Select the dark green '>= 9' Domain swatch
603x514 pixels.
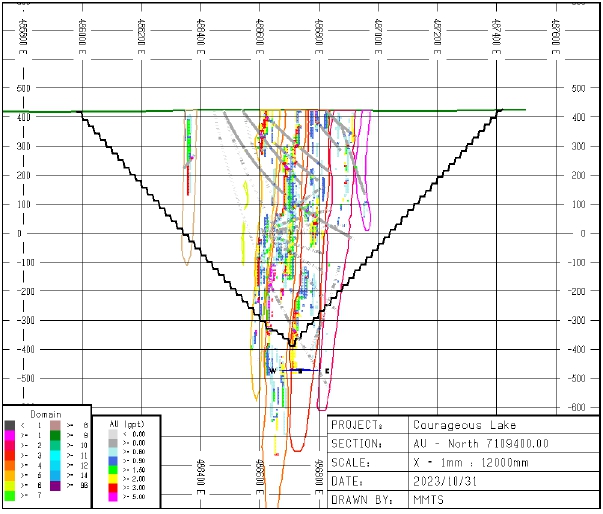(x=54, y=435)
